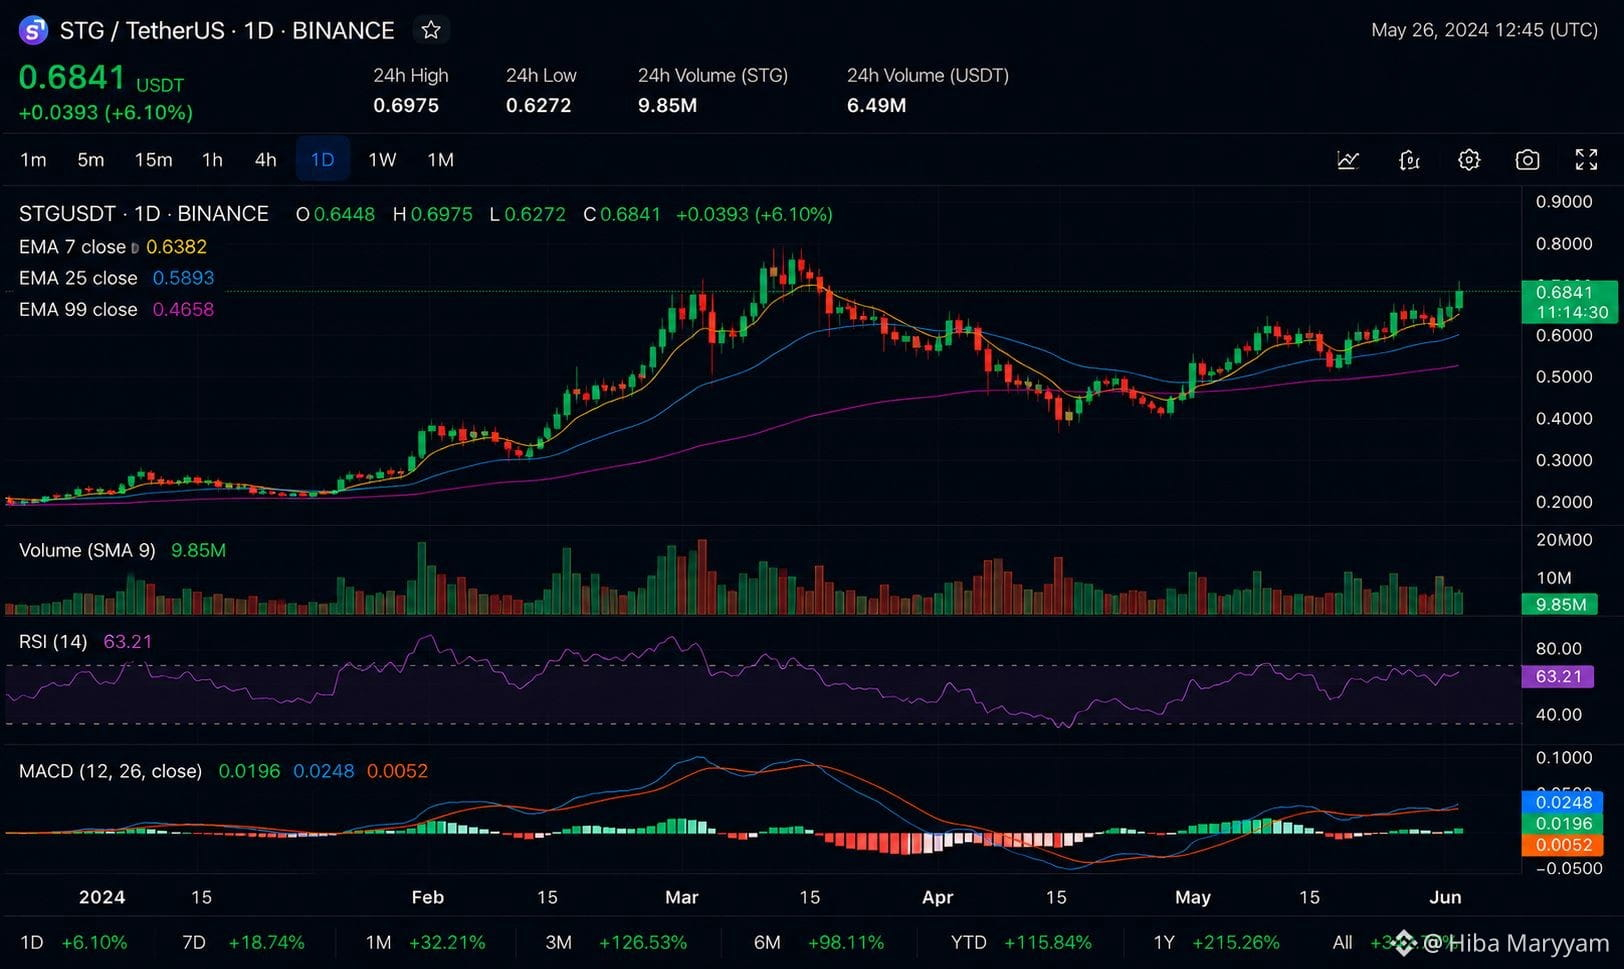The image size is (1624, 969).
Task: Click the EMA 7 close indicator dot
Action: coord(135,248)
